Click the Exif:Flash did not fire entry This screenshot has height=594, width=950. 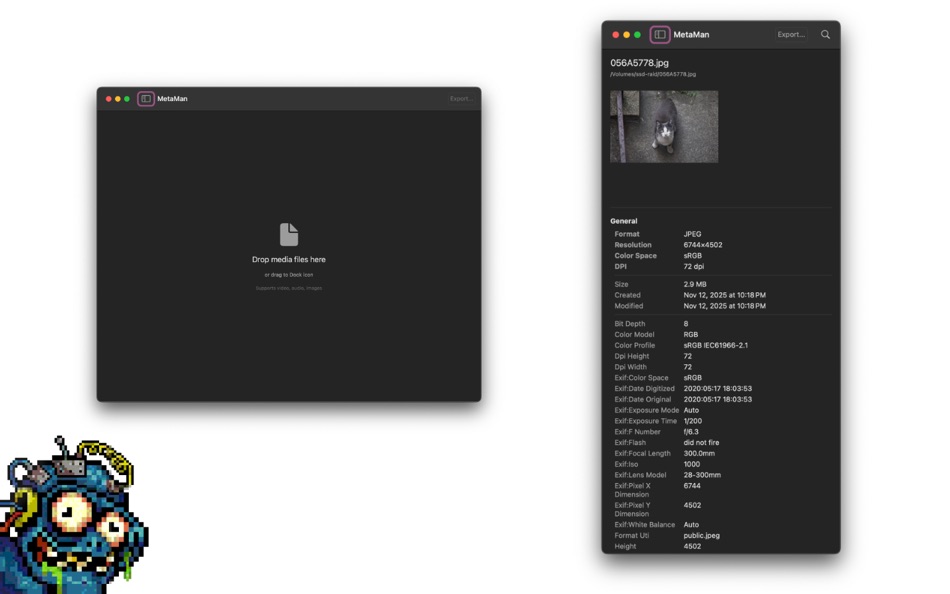coord(702,442)
